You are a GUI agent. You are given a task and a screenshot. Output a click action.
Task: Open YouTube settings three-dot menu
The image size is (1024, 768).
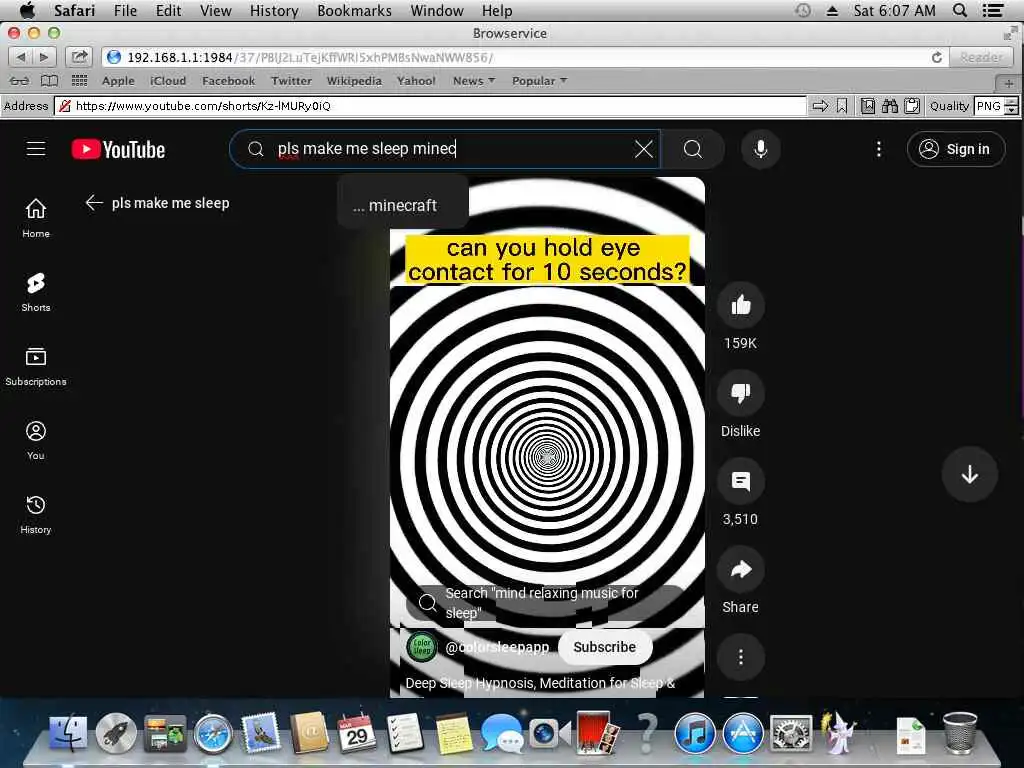click(x=878, y=149)
